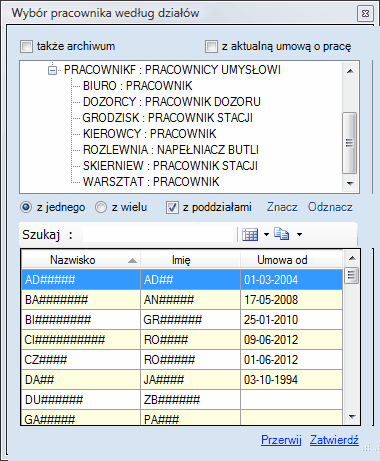Select the 'z jednego' radio button
The image size is (380, 461).
[x=26, y=207]
